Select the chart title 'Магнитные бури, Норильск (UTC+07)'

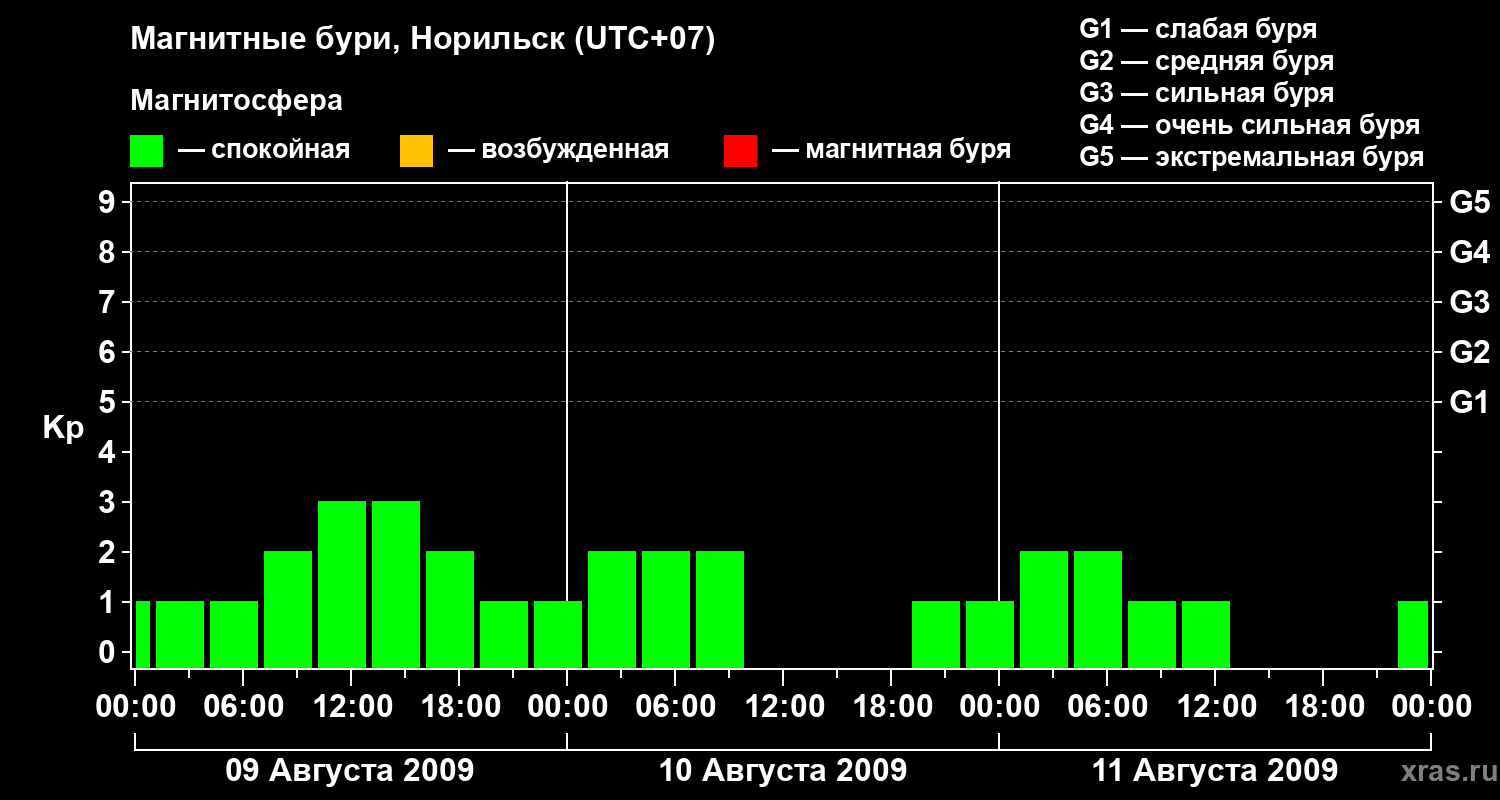423,40
